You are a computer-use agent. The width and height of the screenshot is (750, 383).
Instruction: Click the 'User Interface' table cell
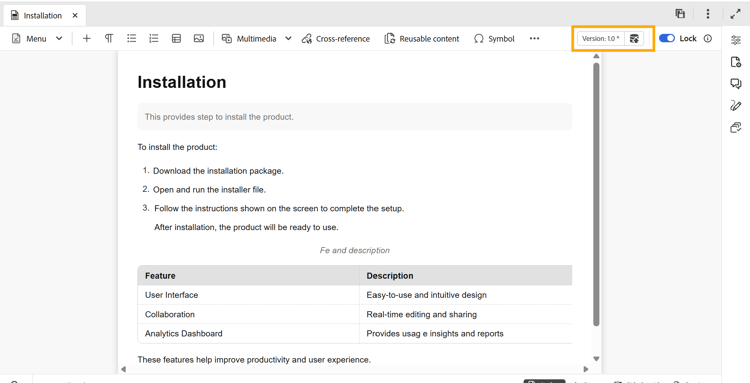click(248, 295)
